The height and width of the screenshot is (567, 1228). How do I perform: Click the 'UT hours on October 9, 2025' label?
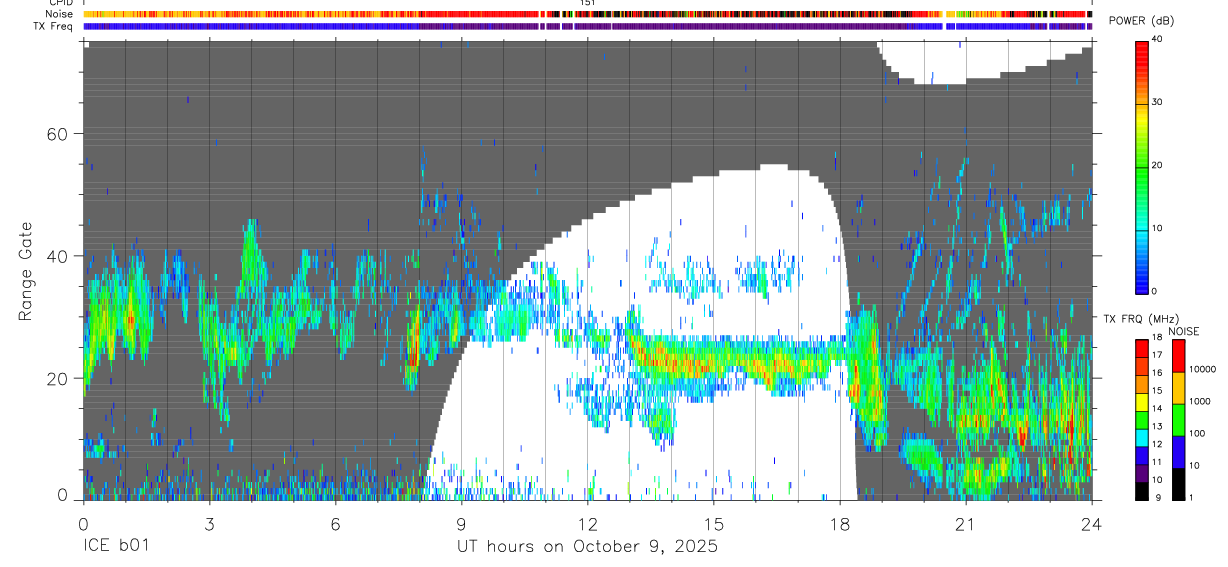coord(587,547)
